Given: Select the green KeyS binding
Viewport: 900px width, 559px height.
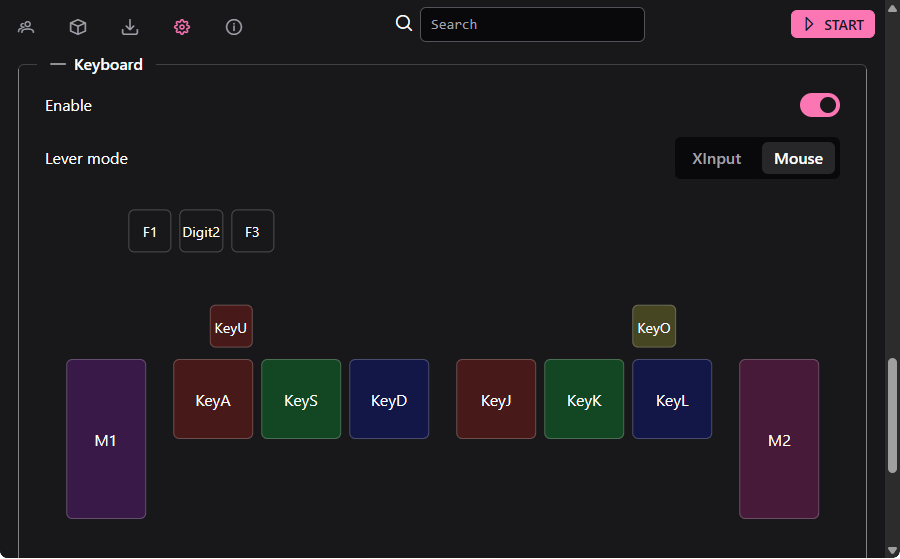Looking at the screenshot, I should coord(301,399).
